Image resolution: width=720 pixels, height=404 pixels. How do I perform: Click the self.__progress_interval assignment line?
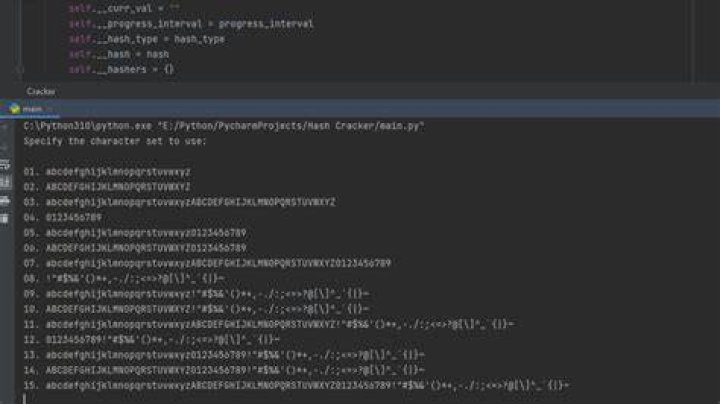click(191, 24)
